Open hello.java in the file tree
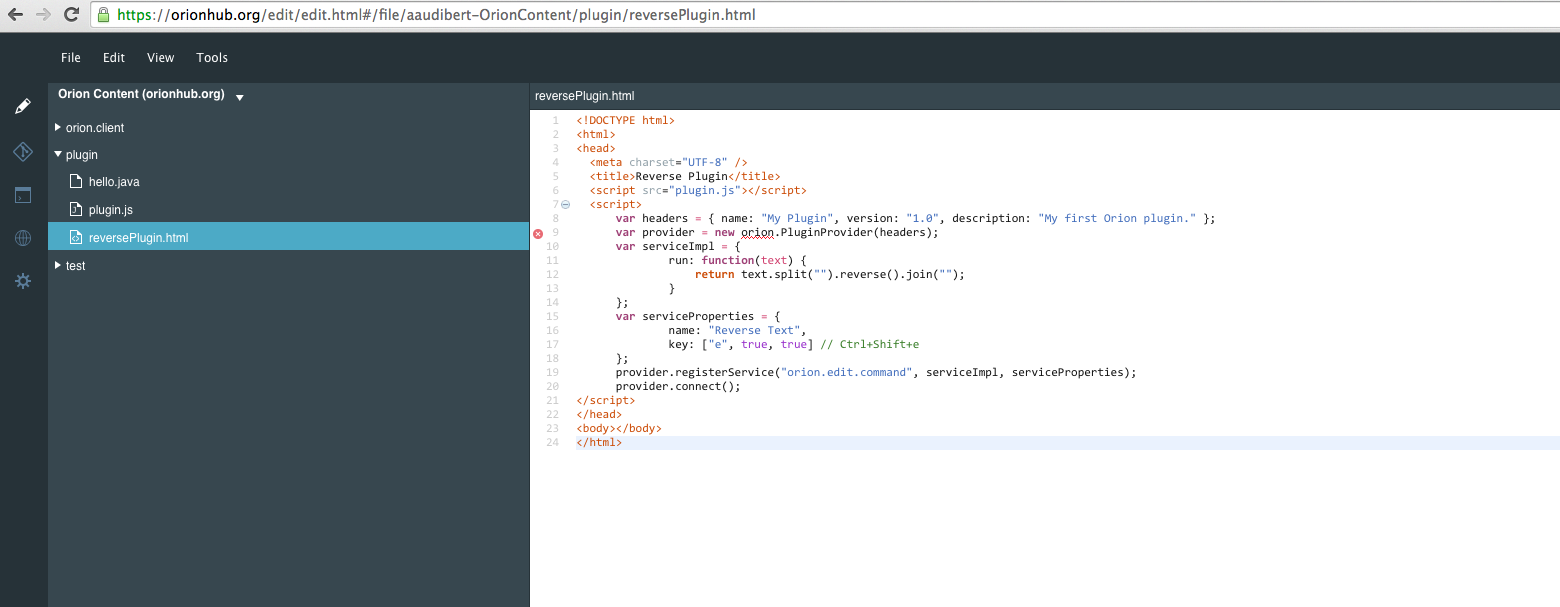The width and height of the screenshot is (1560, 607). point(113,182)
